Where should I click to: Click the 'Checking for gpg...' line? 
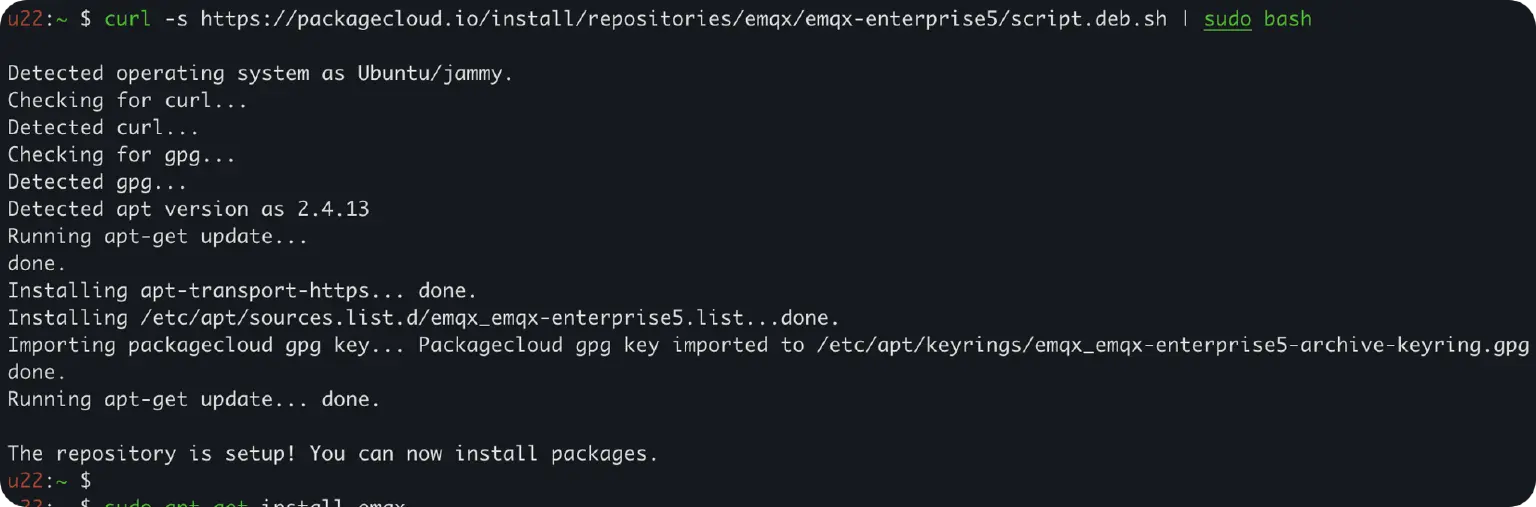tap(121, 155)
